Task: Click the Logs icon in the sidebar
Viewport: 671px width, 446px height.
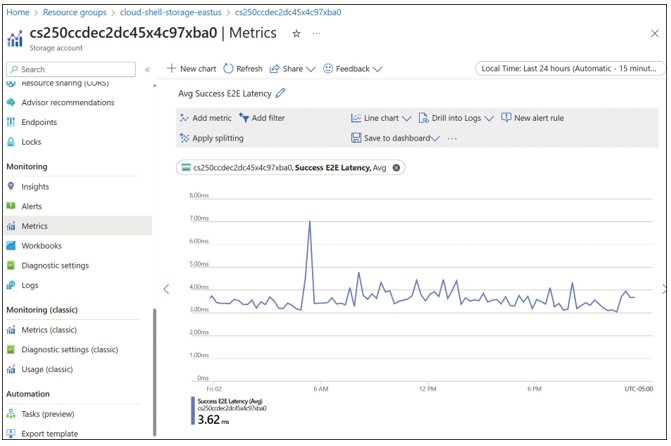Action: (11, 285)
